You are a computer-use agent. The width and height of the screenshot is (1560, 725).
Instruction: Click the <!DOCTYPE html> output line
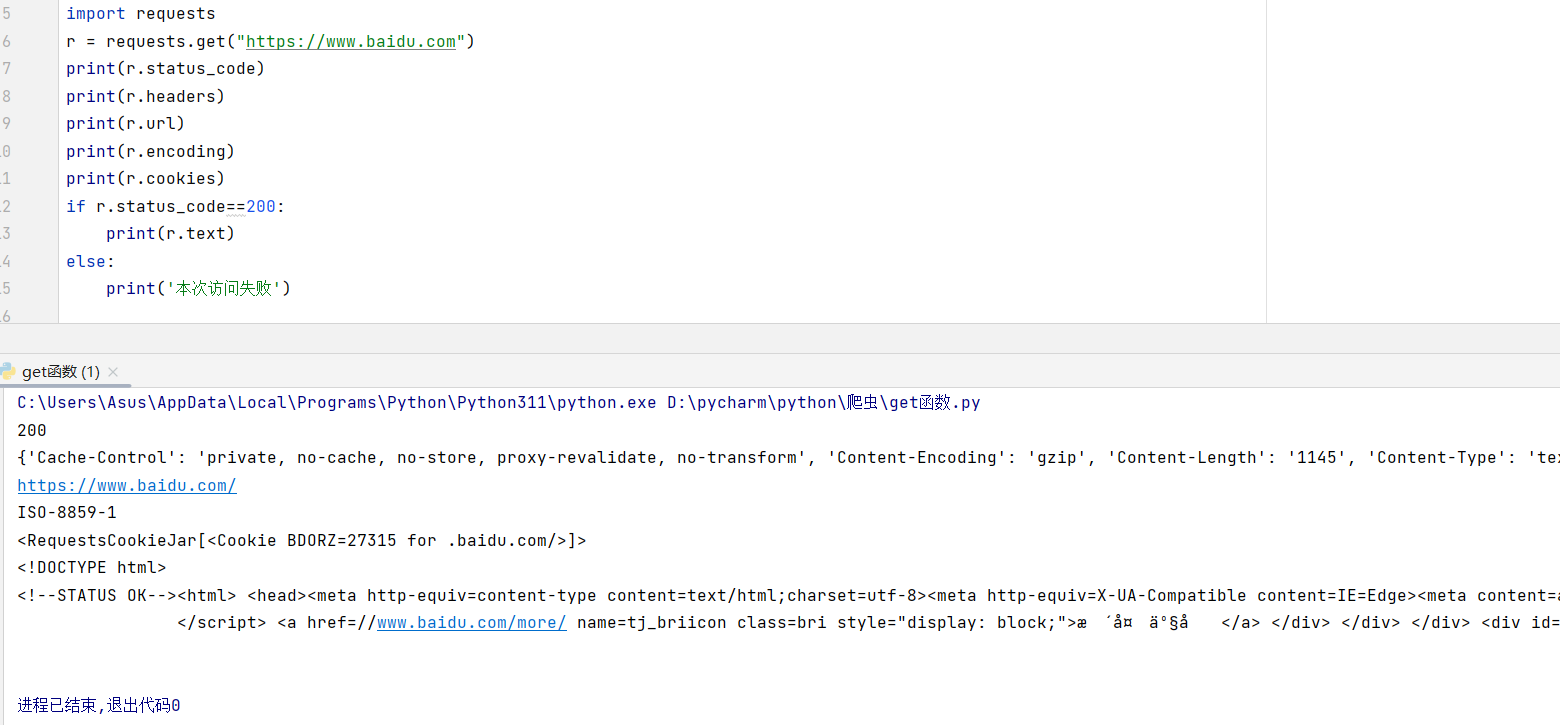pos(92,568)
